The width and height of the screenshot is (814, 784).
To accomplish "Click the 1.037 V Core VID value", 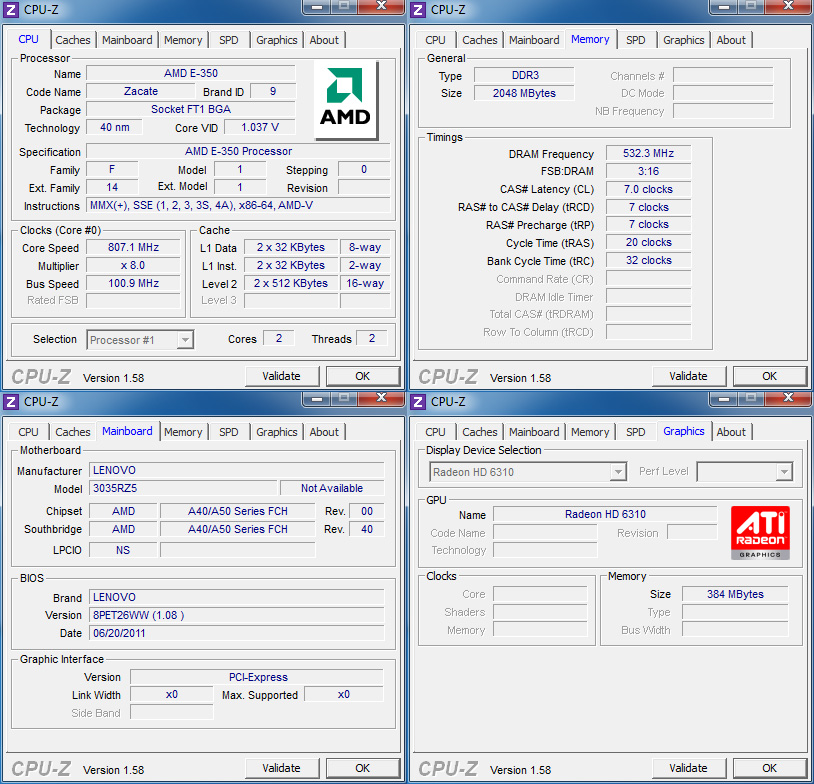I will [260, 127].
